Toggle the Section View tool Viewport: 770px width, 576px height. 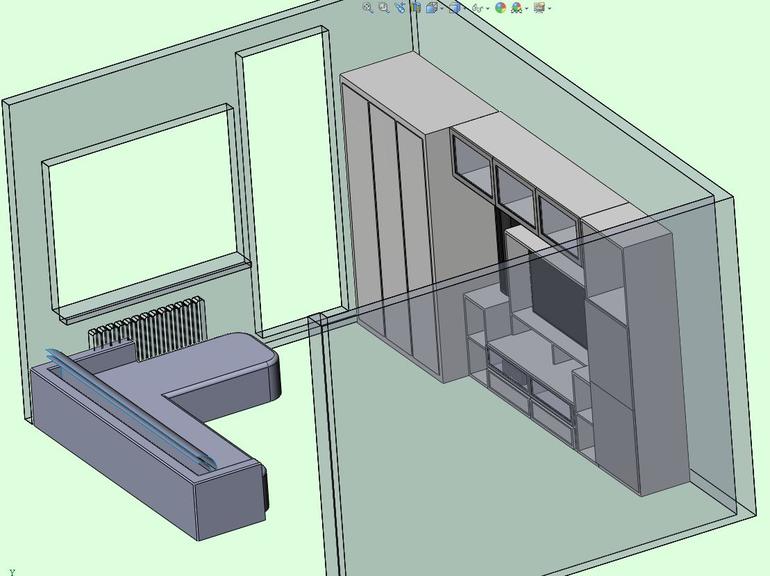[x=415, y=7]
